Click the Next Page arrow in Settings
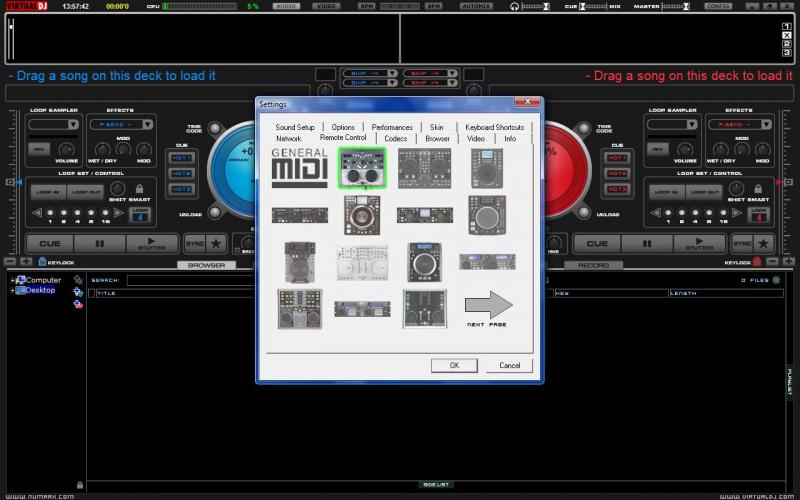This screenshot has height=500, width=800. (x=488, y=309)
